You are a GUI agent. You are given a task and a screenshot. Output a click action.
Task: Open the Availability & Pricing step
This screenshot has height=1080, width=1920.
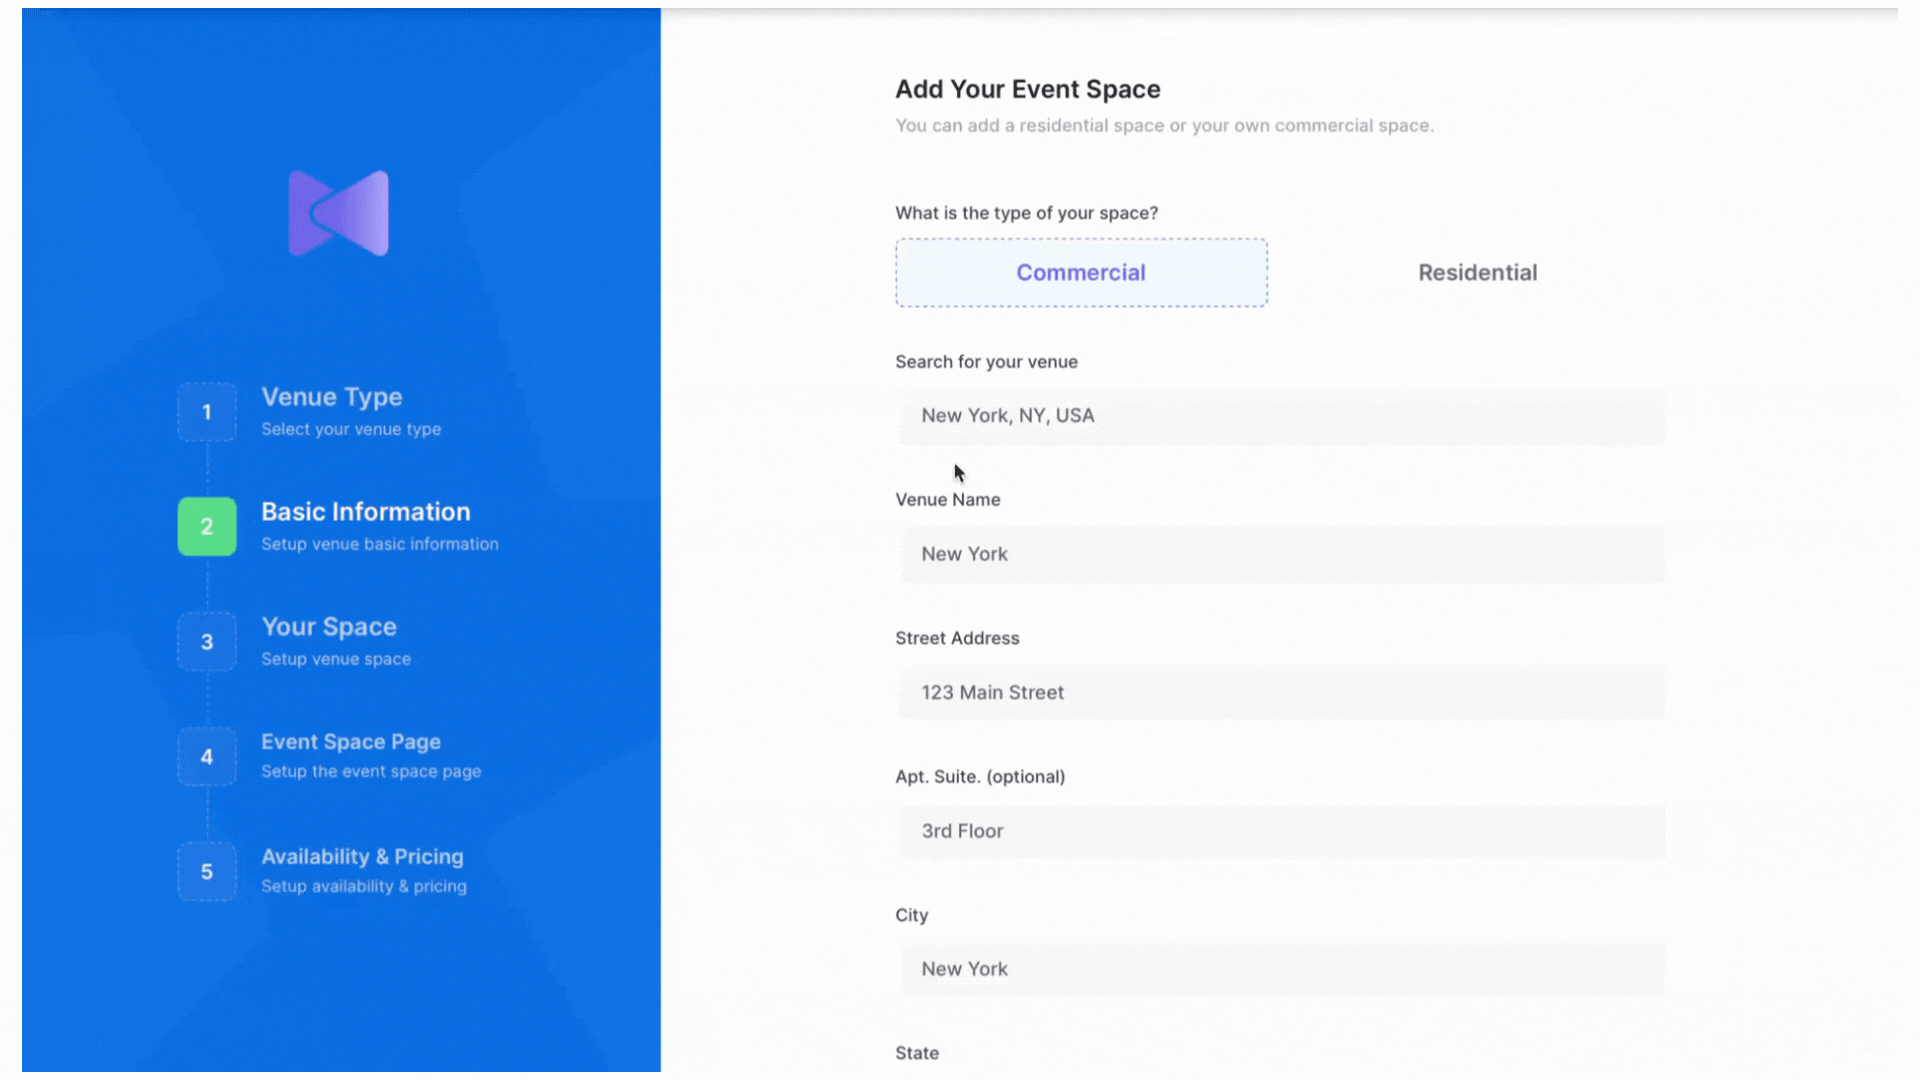362,857
